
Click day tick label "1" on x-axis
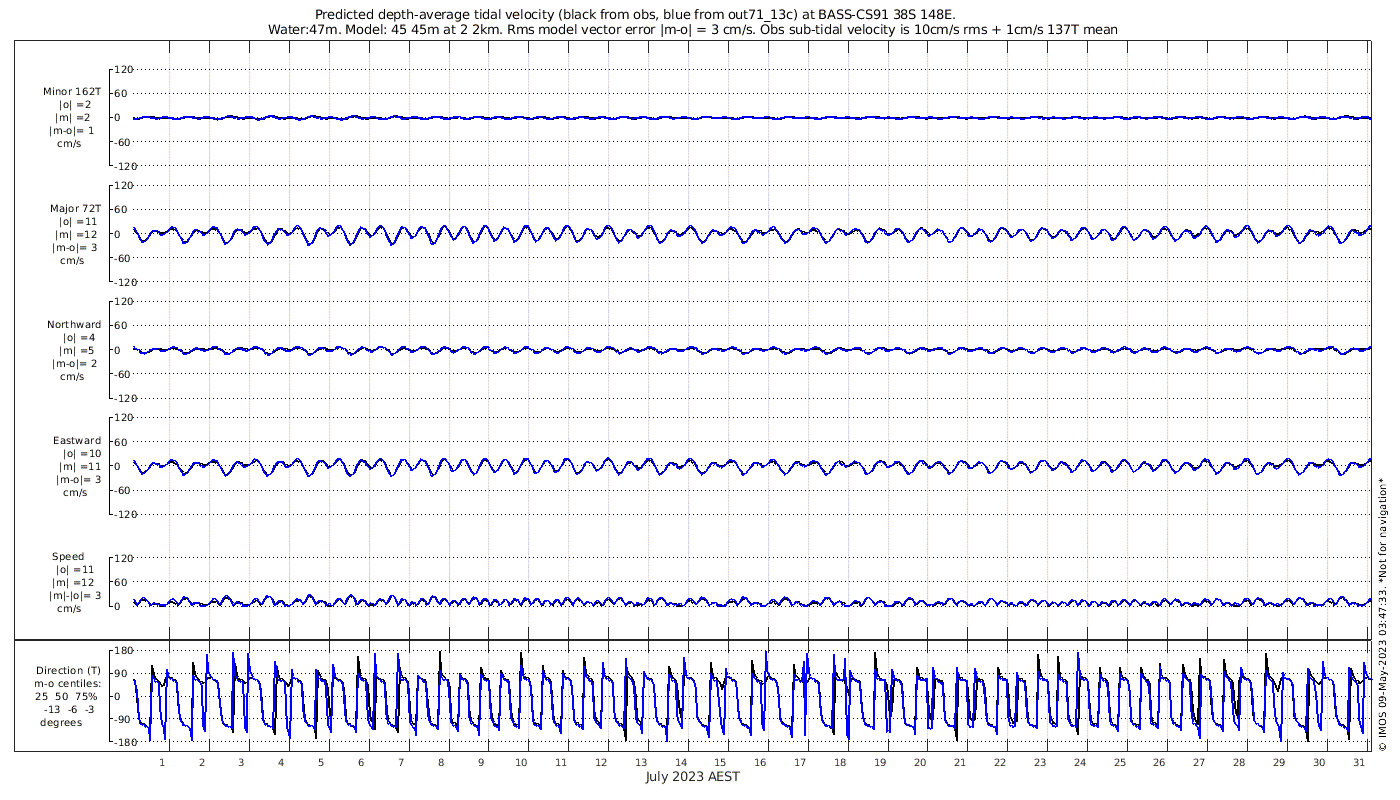162,762
